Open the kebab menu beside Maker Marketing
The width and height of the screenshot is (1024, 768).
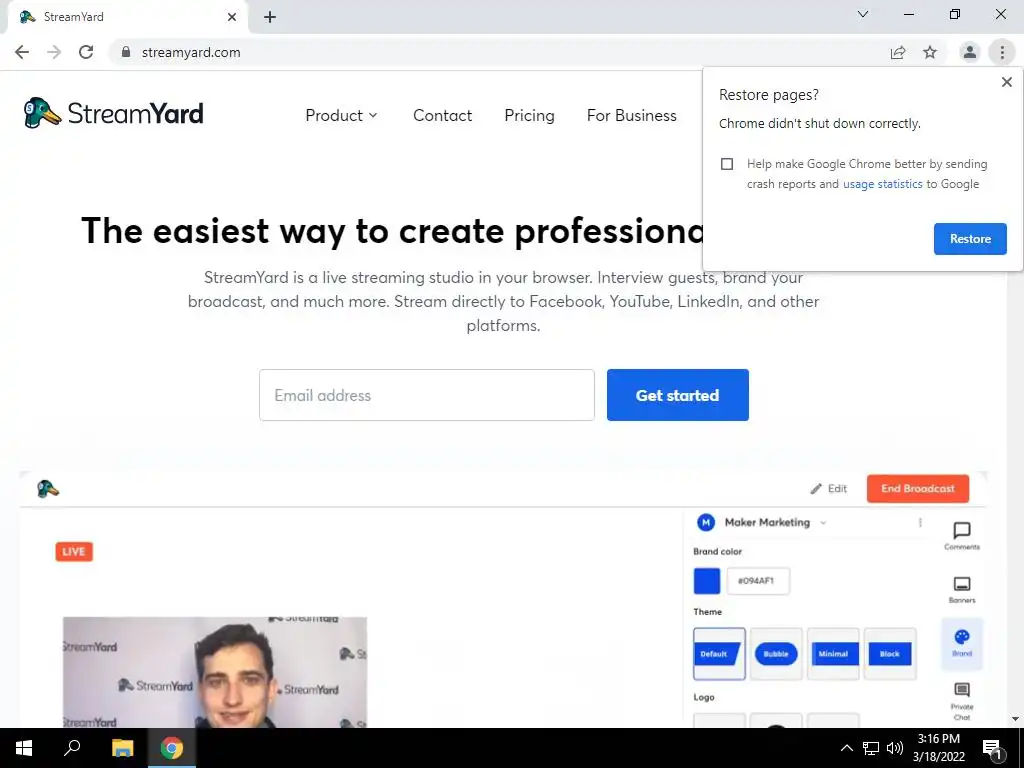[x=920, y=522]
